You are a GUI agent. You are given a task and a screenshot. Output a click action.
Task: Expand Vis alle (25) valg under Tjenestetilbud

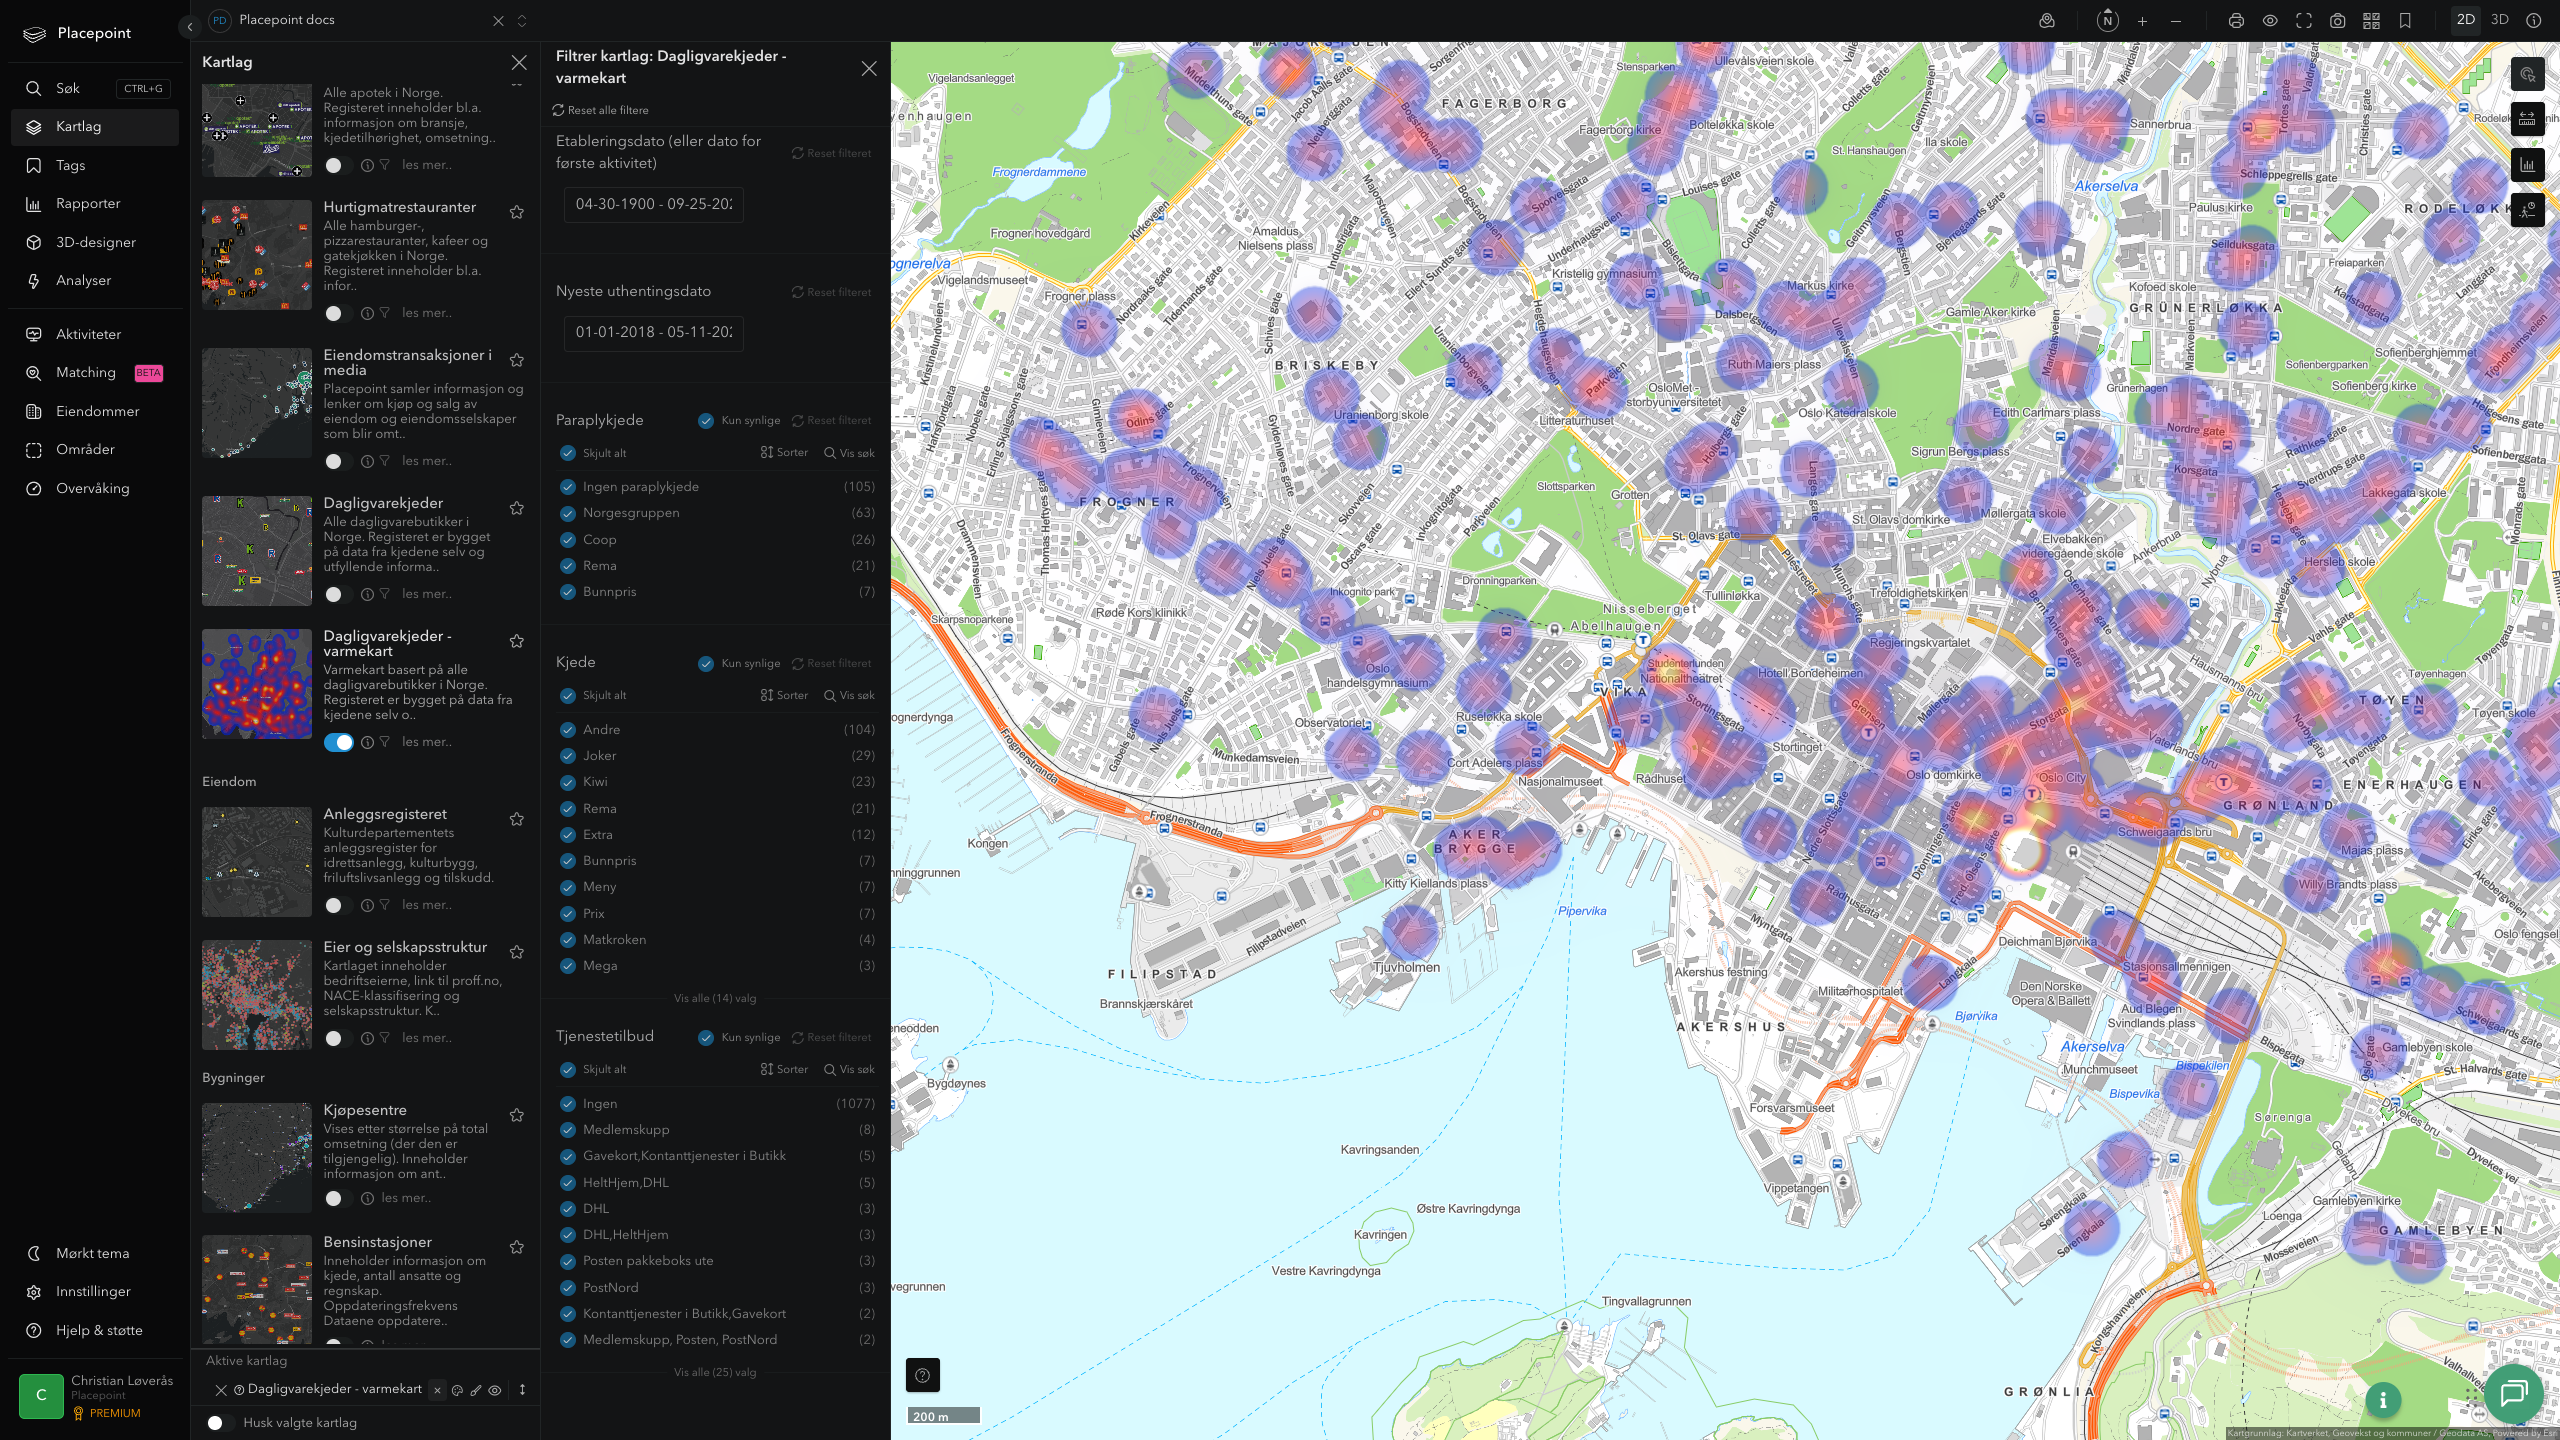[x=715, y=1372]
